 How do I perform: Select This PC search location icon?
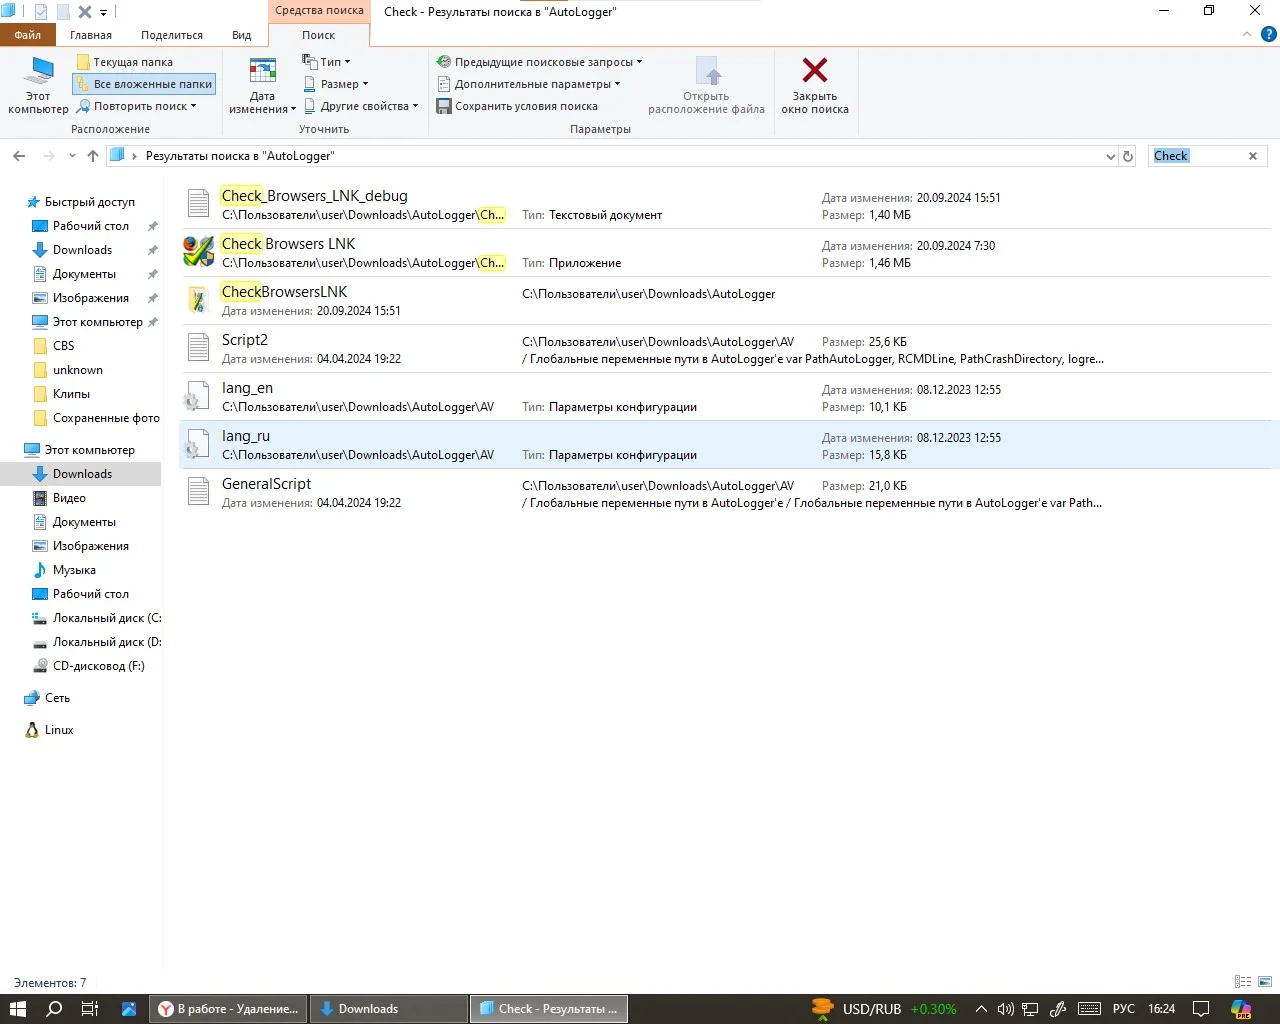point(38,72)
